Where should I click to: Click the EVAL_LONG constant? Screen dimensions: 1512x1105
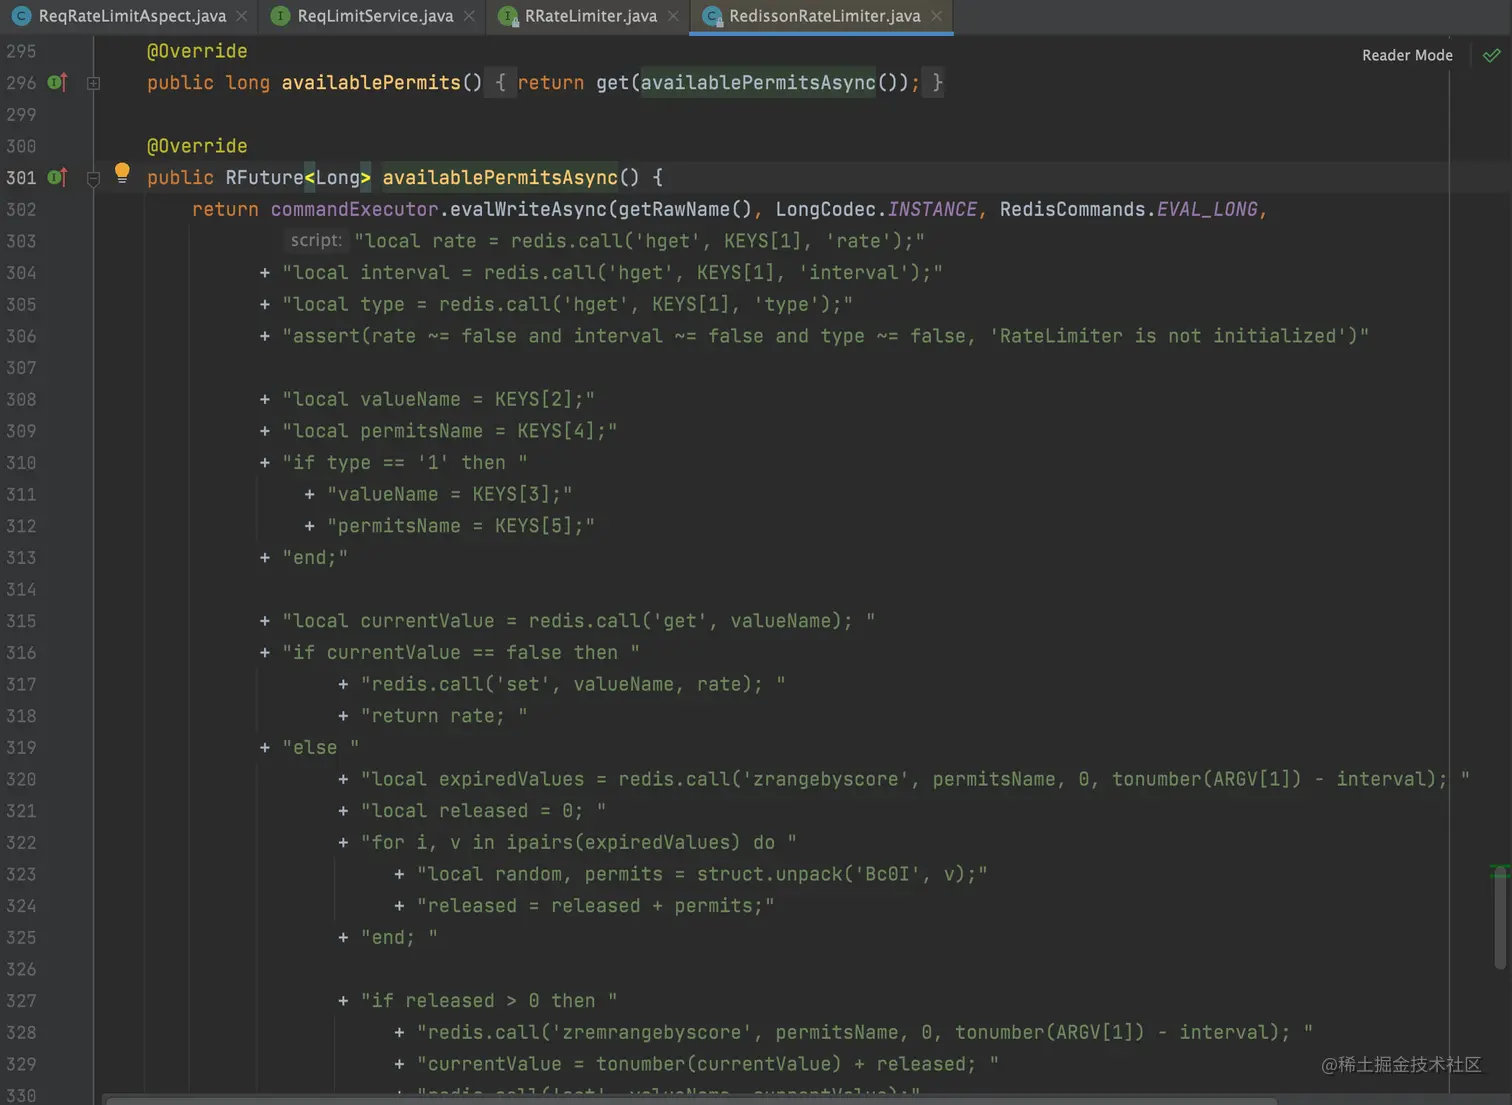[x=1207, y=209]
